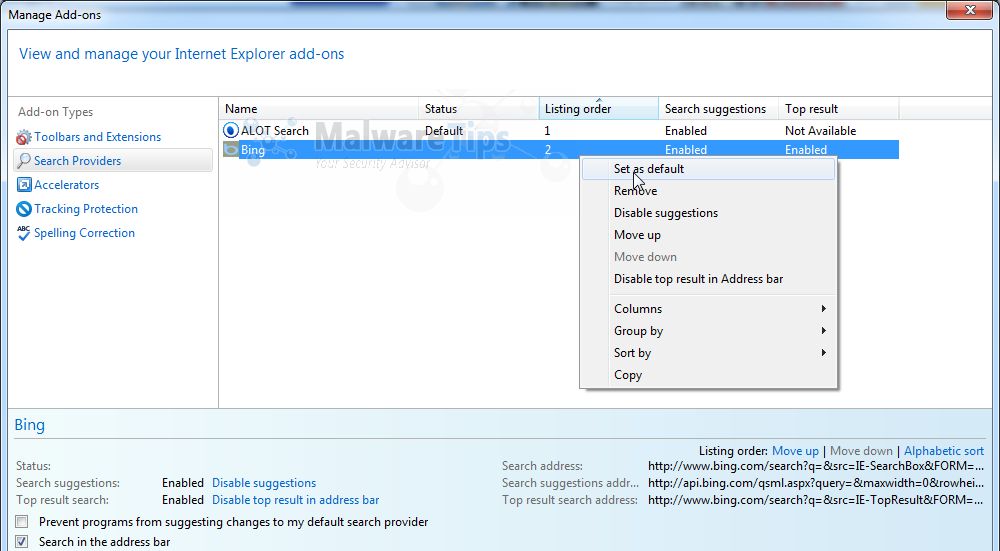The width and height of the screenshot is (1000, 551).
Task: Sort by the Listing order column header
Action: click(599, 109)
